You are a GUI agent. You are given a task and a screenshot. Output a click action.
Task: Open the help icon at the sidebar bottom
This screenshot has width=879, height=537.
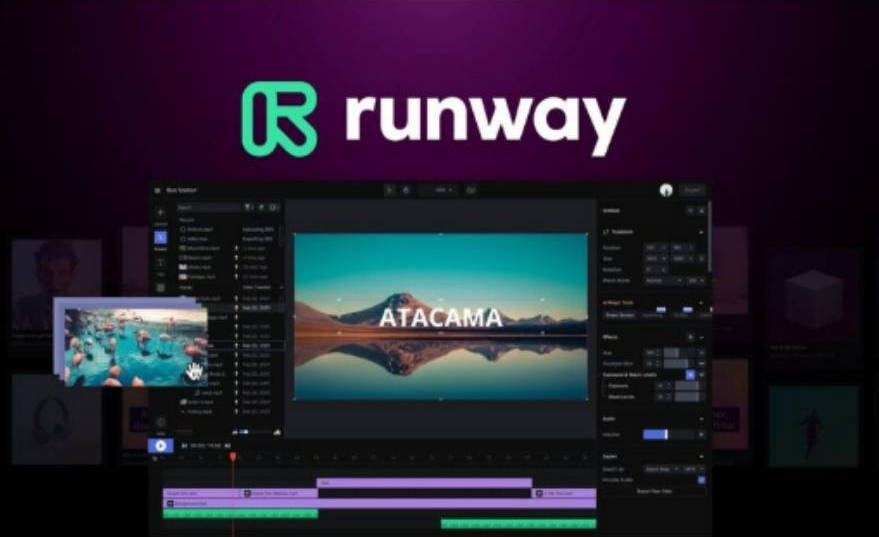click(x=160, y=422)
